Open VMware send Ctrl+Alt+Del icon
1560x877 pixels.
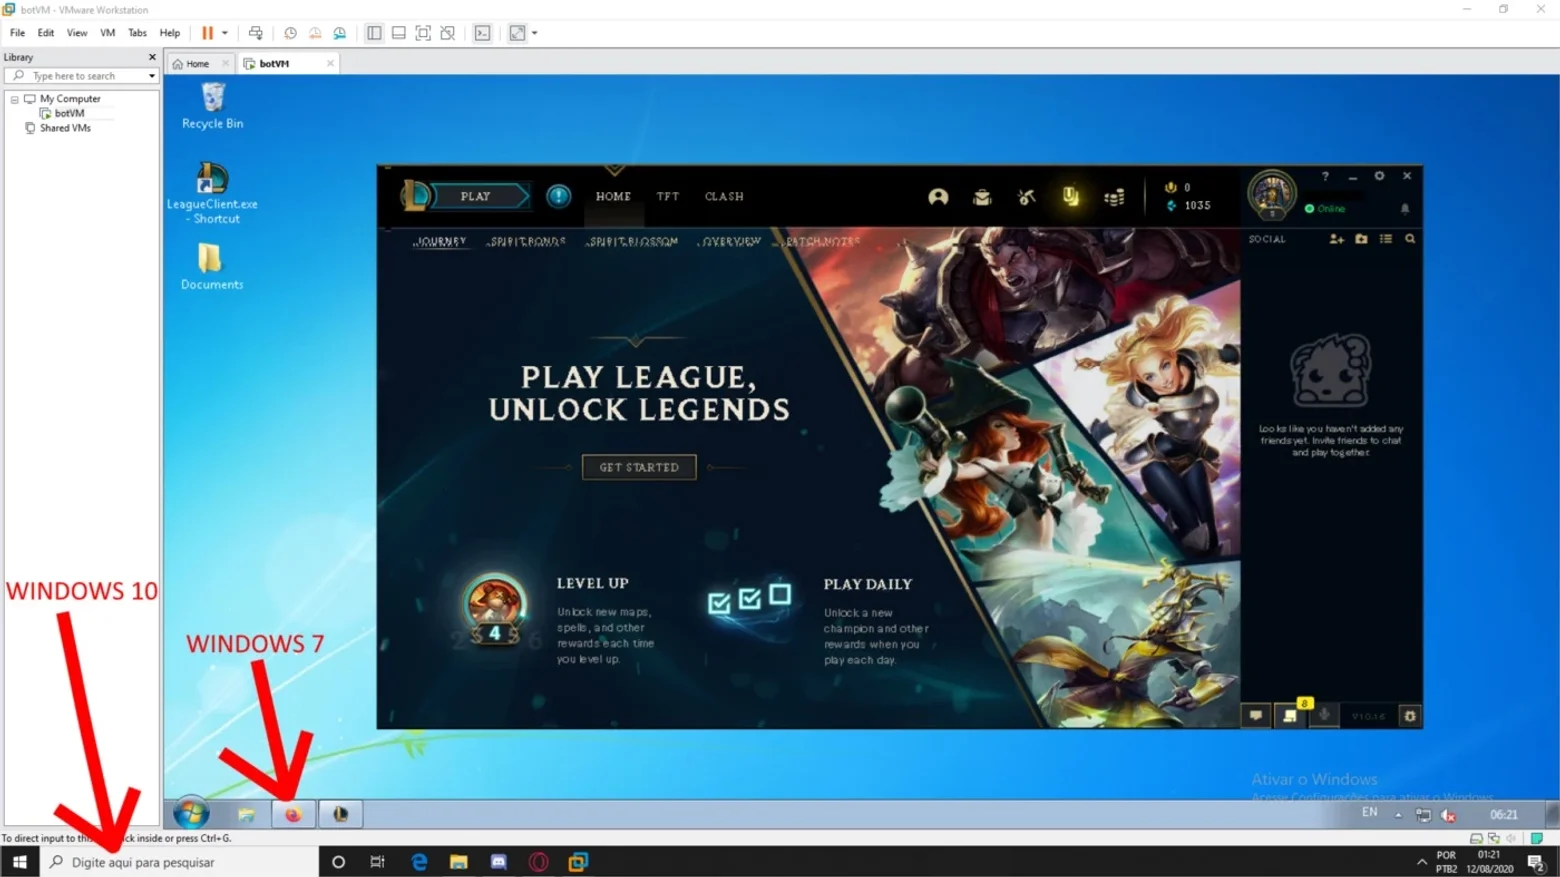click(256, 33)
